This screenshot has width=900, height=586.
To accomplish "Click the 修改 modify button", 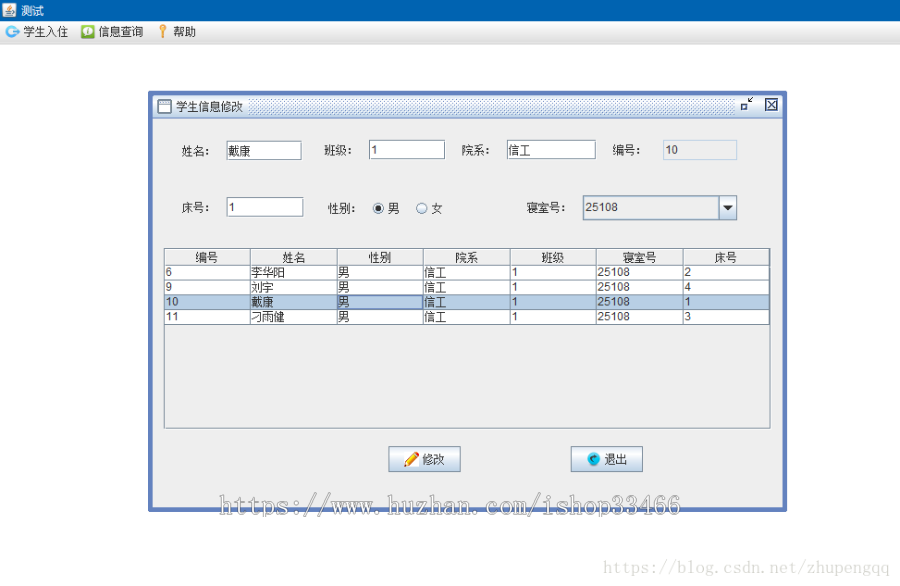I will 424,458.
